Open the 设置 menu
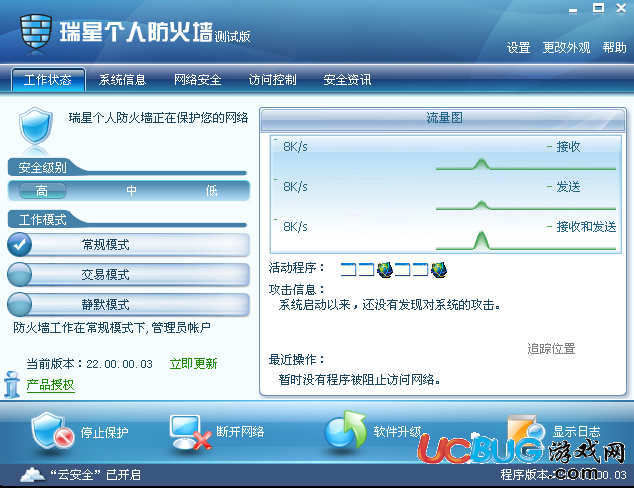Viewport: 634px width, 488px height. click(x=518, y=48)
